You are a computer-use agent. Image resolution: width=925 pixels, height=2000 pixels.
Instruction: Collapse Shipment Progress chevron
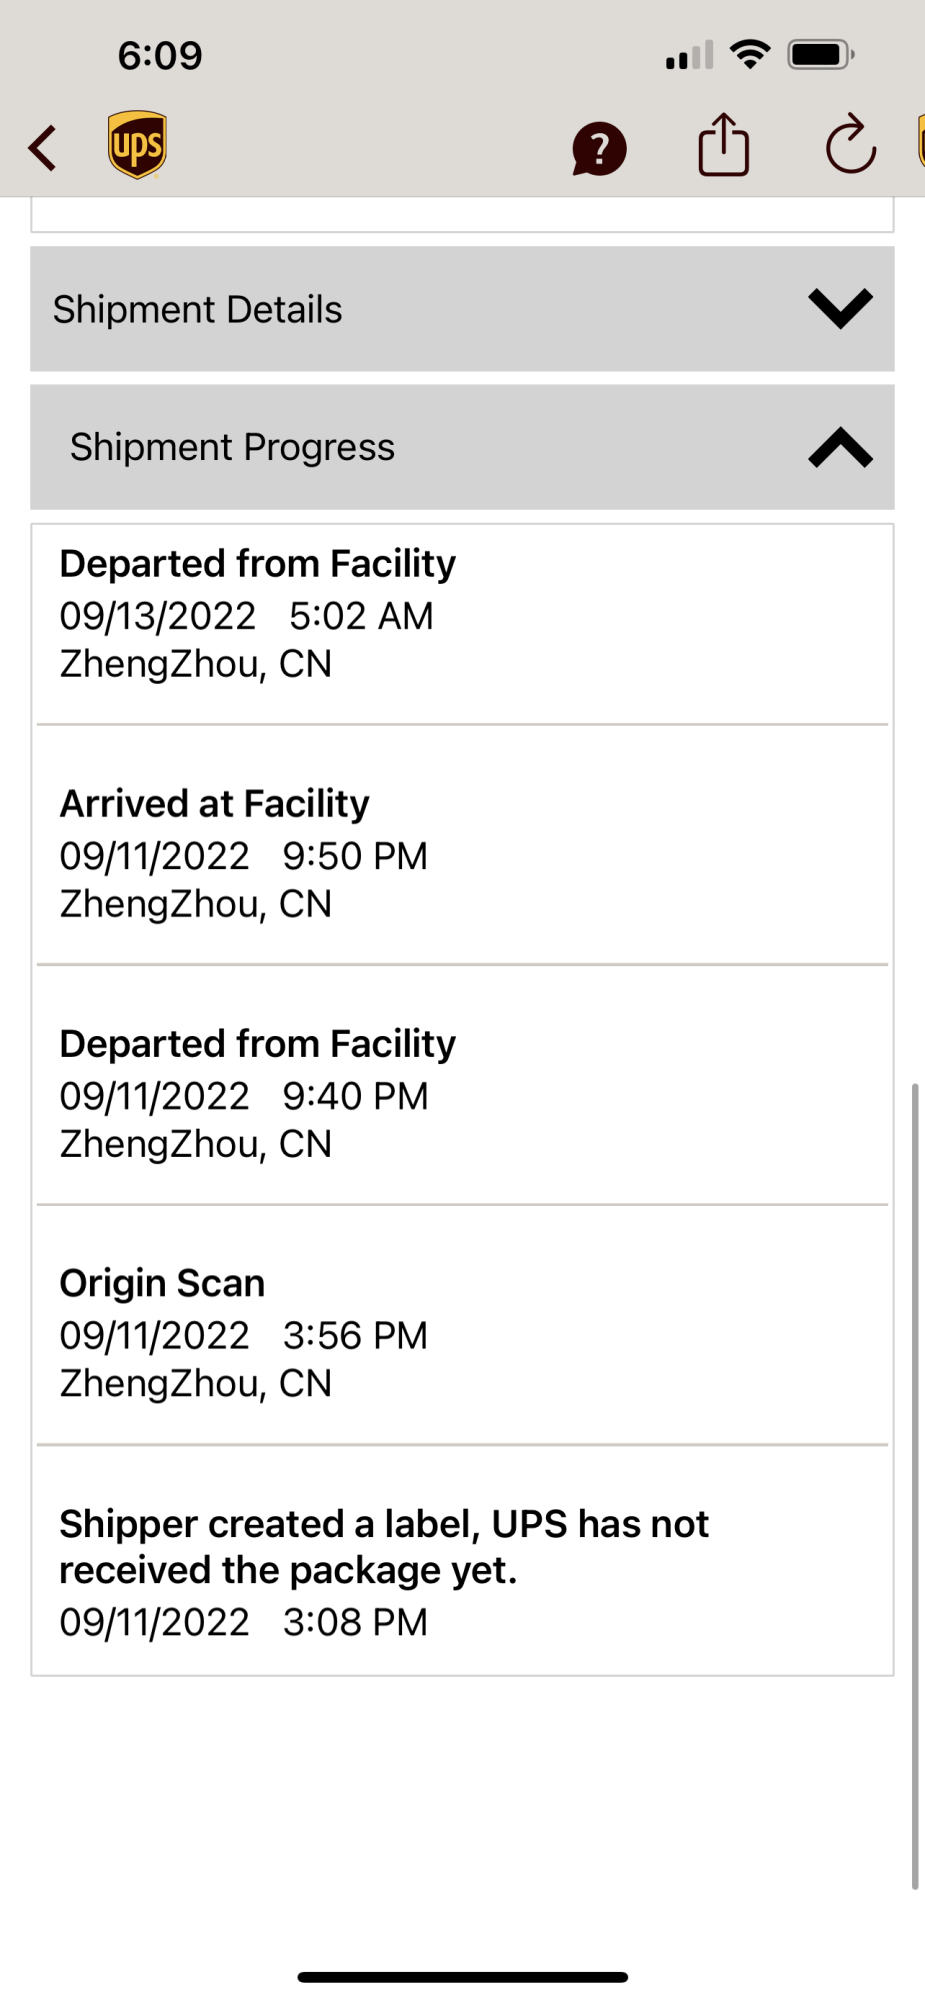click(x=840, y=447)
